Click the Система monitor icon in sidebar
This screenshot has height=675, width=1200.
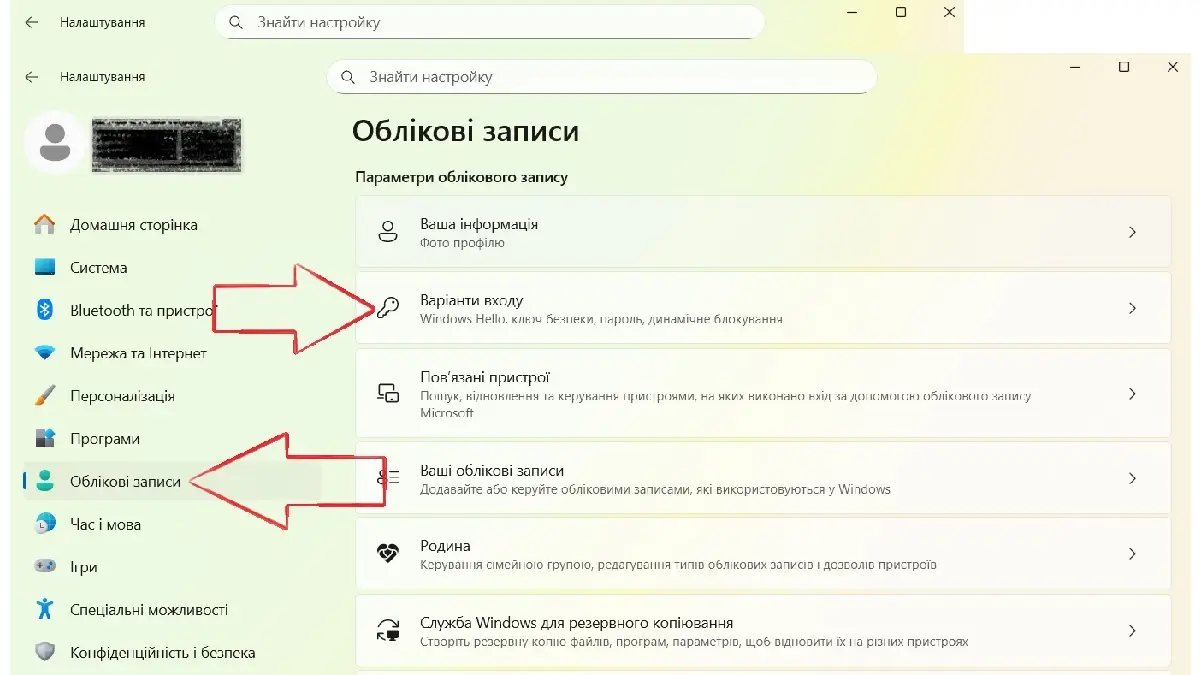coord(45,268)
